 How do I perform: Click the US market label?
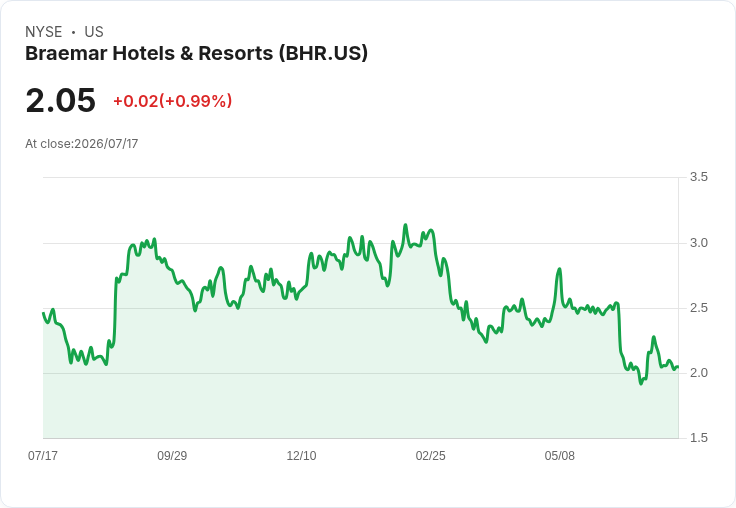click(x=94, y=31)
